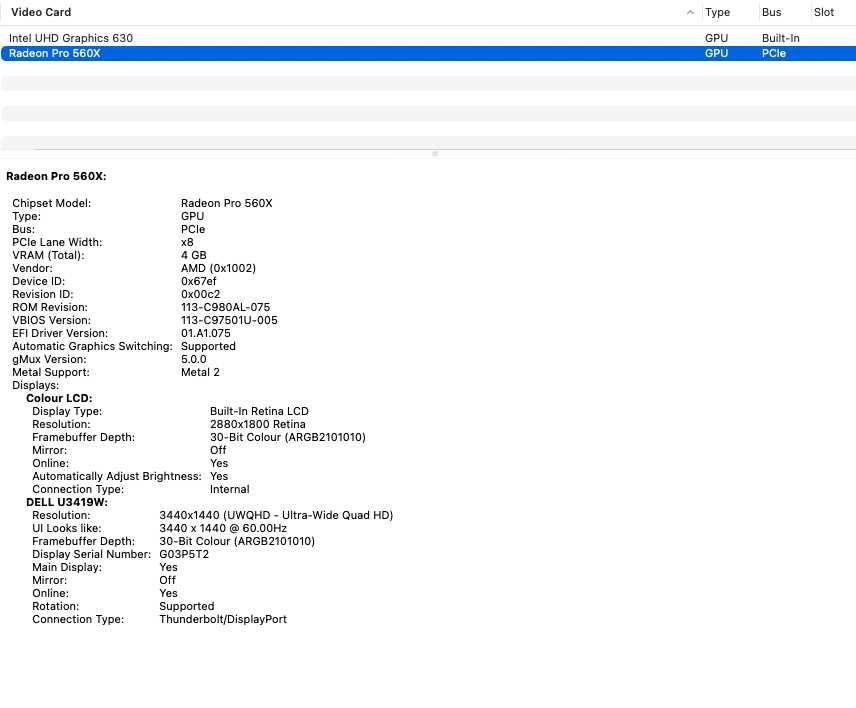Viewport: 856px width, 708px height.
Task: Click the 'Main Display:' label
Action: coord(67,567)
